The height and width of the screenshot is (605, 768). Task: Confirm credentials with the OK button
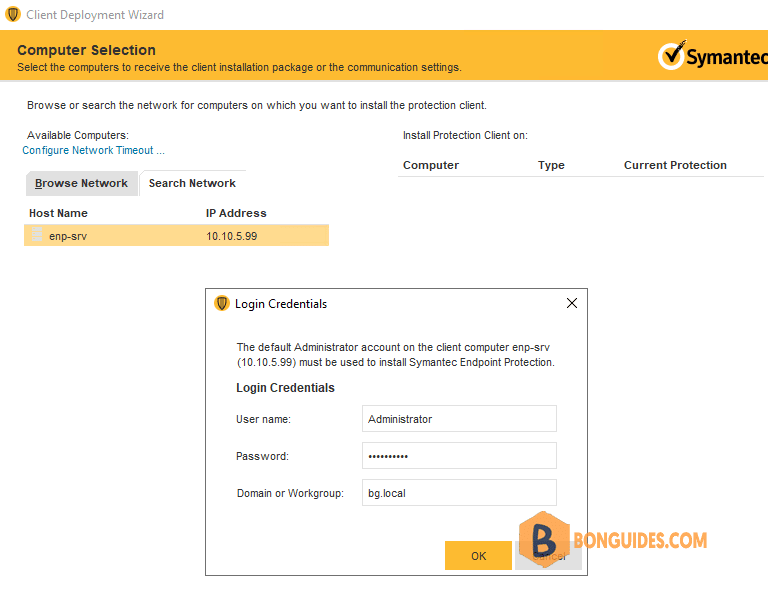coord(479,556)
